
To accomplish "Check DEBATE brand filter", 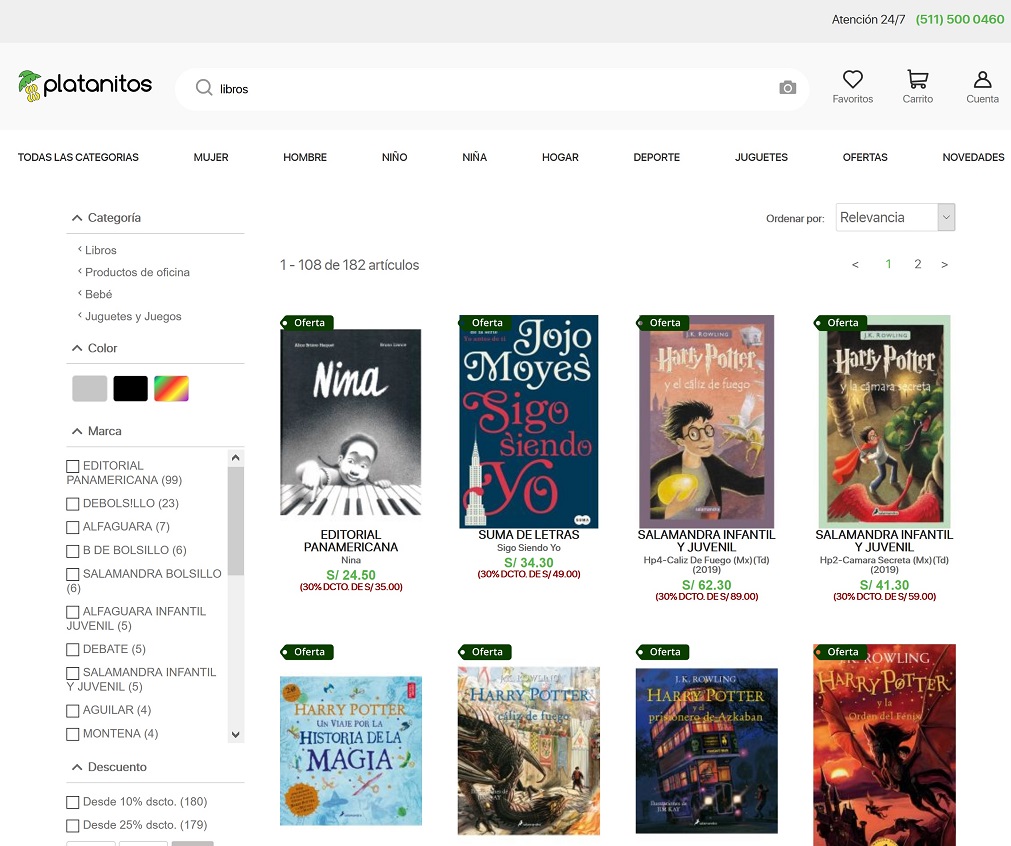I will (x=73, y=649).
